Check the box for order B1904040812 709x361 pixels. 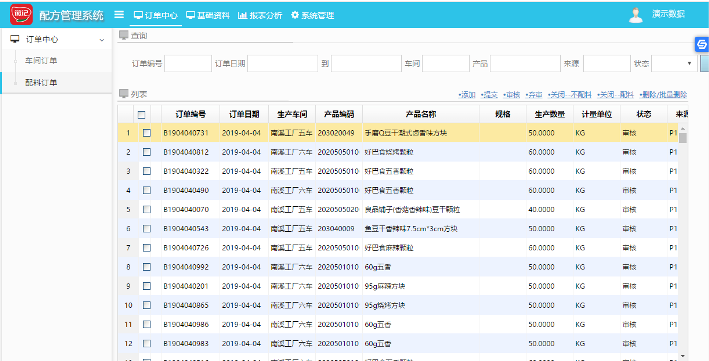pos(147,152)
